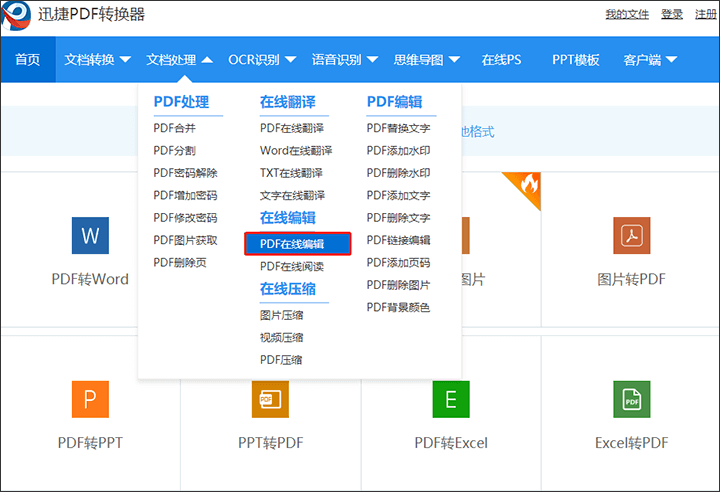Viewport: 720px width, 492px height.
Task: Open the 图片转PDF red icon
Action: [632, 236]
